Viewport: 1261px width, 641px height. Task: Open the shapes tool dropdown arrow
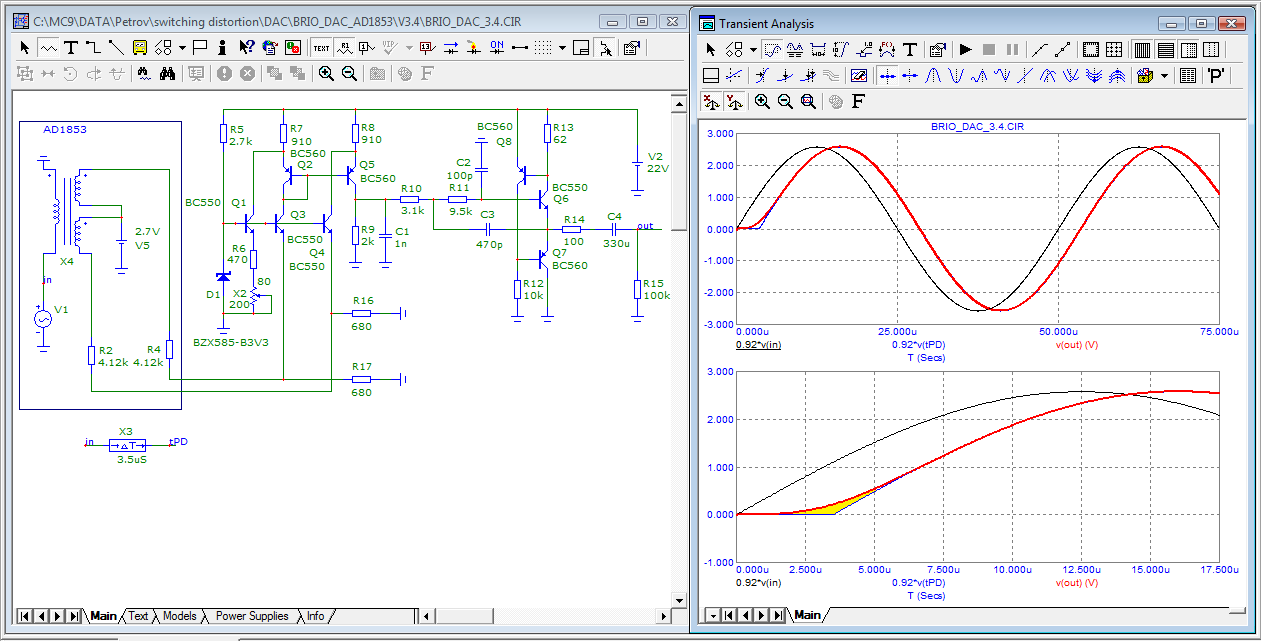coord(182,47)
